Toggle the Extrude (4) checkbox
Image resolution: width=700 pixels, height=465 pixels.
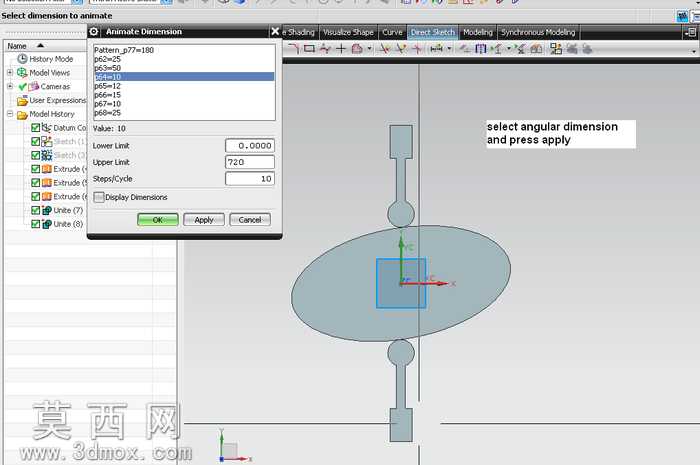click(36, 169)
